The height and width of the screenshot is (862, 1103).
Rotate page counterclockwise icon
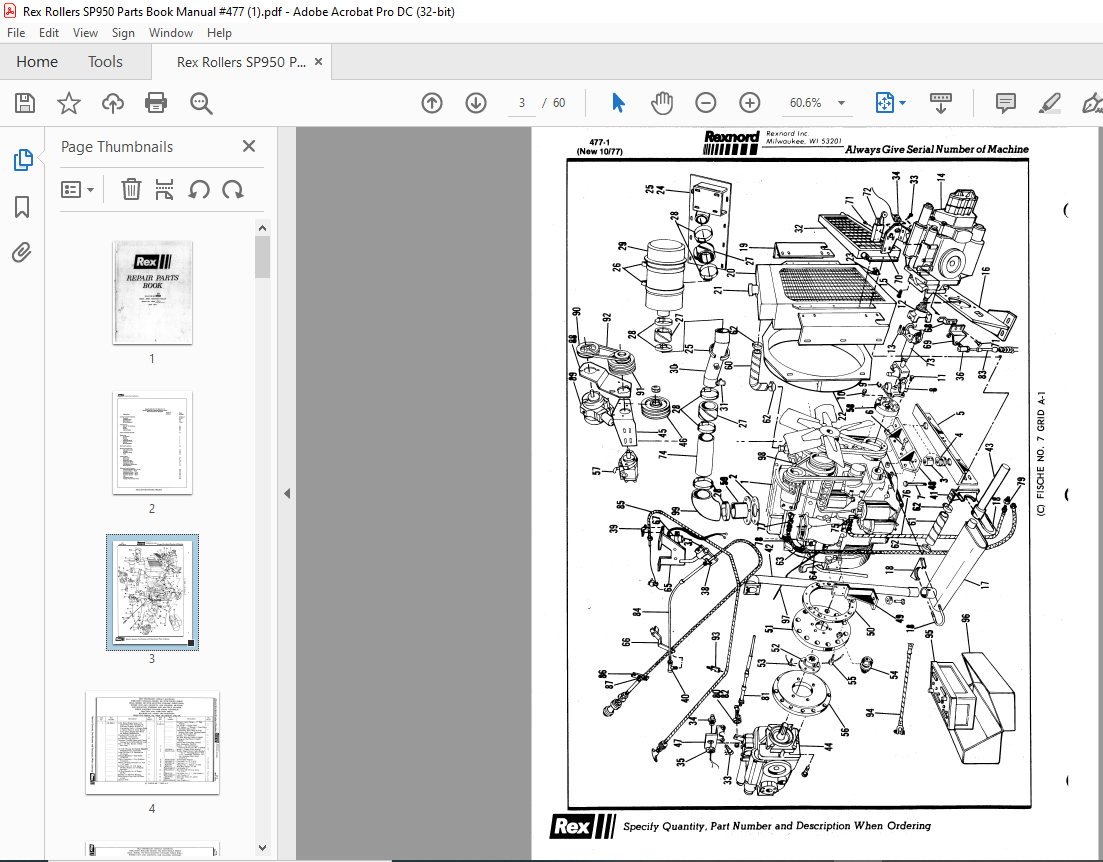(199, 189)
